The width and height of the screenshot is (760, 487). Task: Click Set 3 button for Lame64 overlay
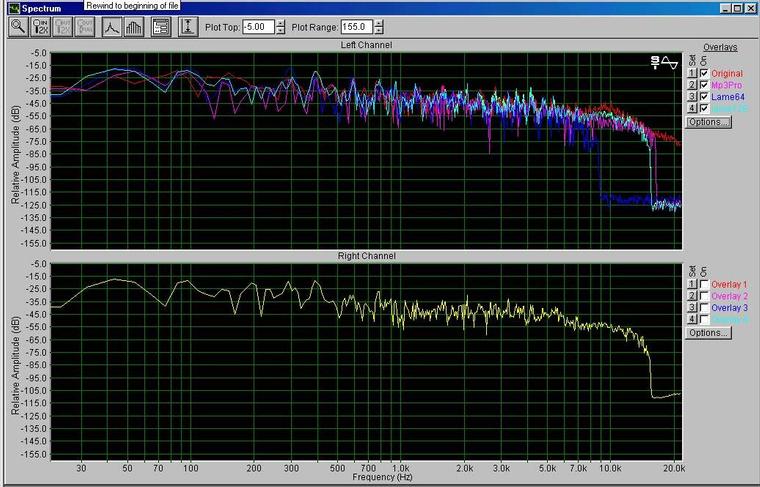(x=690, y=97)
